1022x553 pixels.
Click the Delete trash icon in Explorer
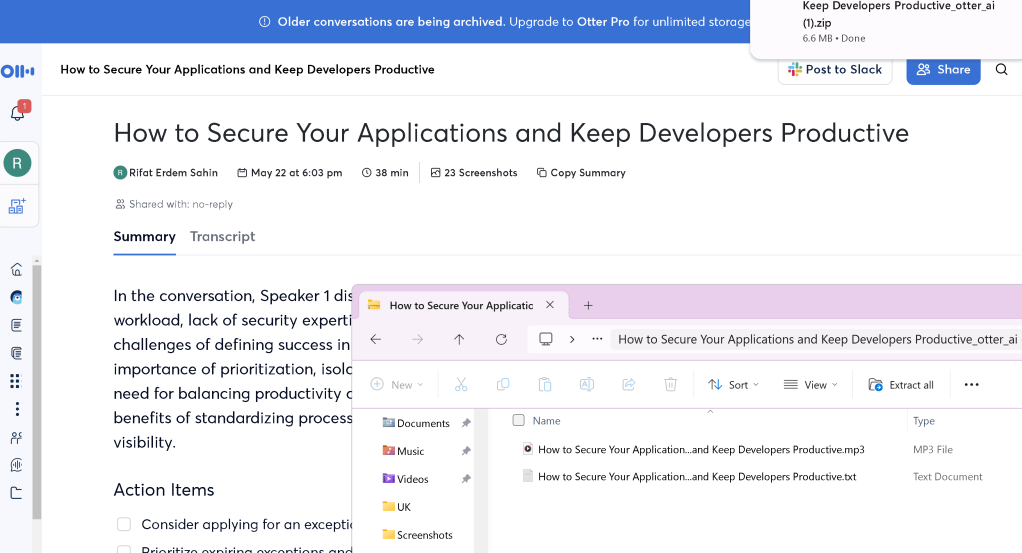pos(671,385)
